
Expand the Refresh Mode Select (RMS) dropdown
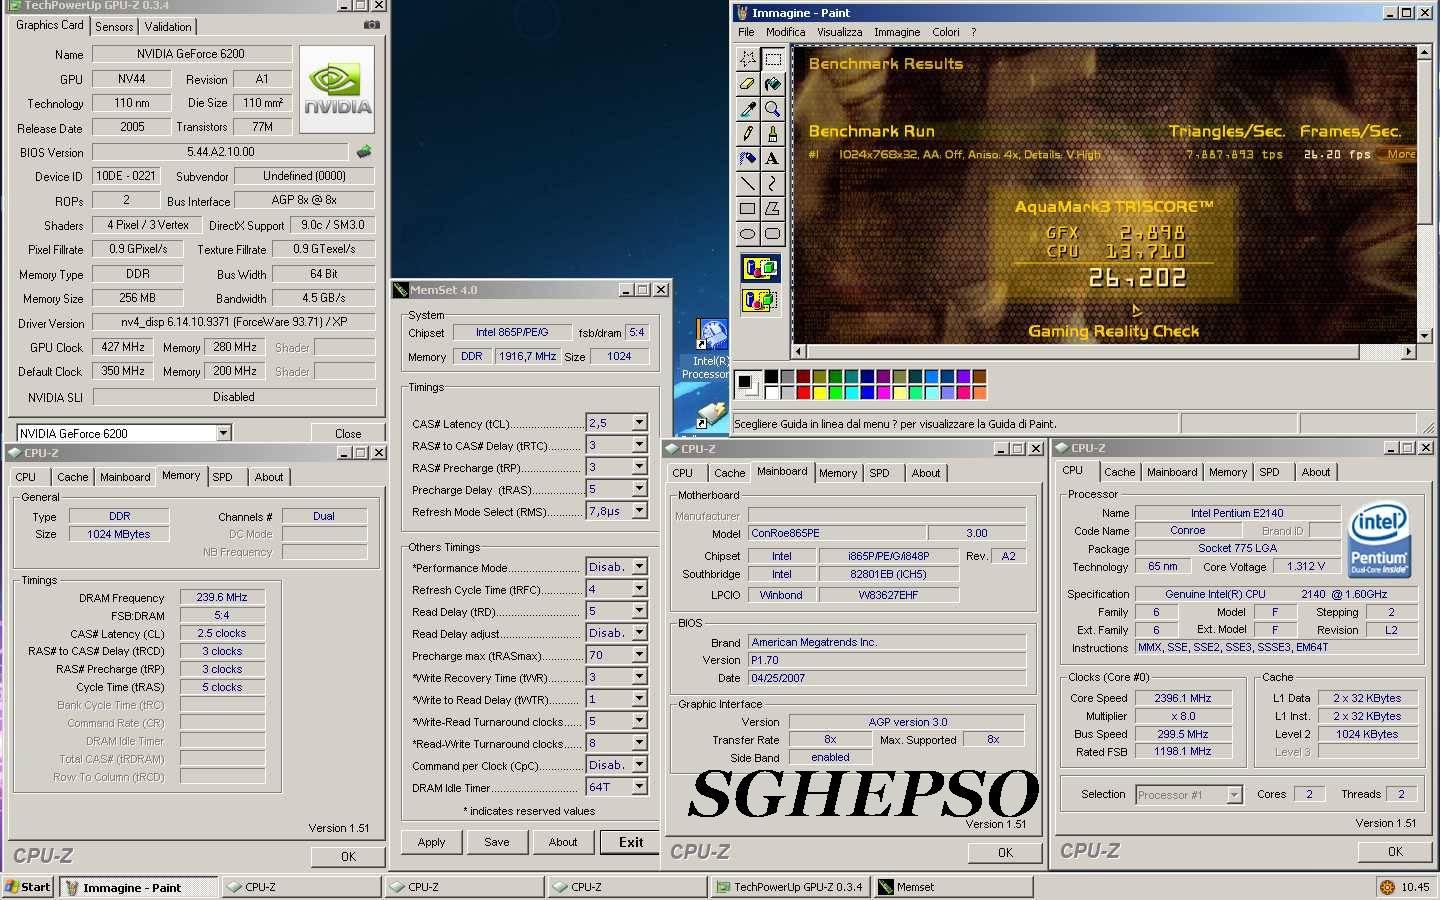click(639, 511)
